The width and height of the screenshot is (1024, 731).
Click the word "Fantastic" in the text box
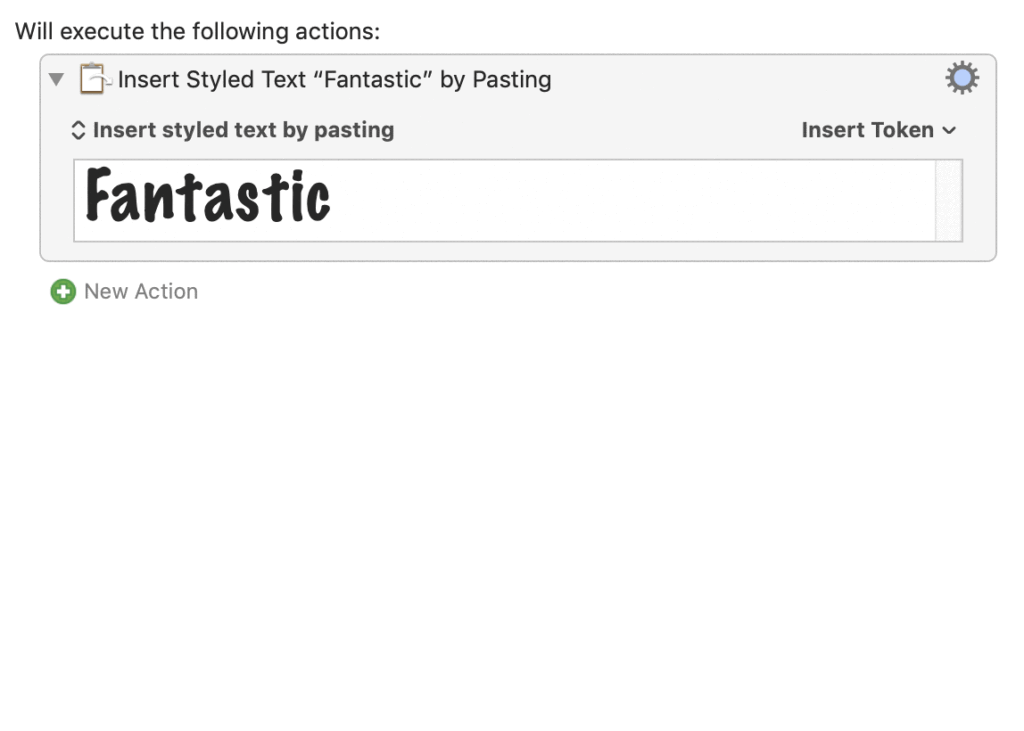coord(208,197)
